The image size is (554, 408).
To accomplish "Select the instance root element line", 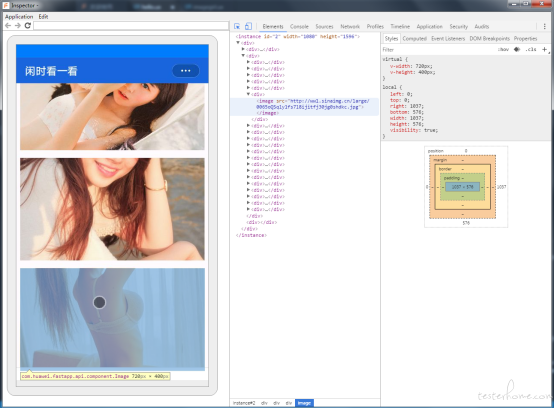I will (297, 36).
